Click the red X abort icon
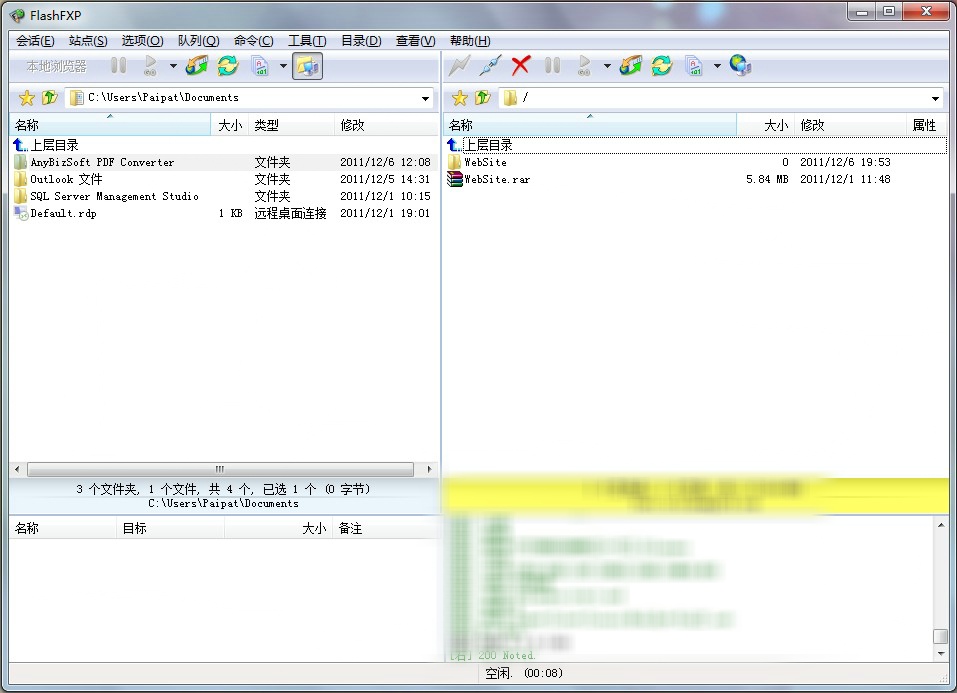This screenshot has width=957, height=693. click(520, 66)
